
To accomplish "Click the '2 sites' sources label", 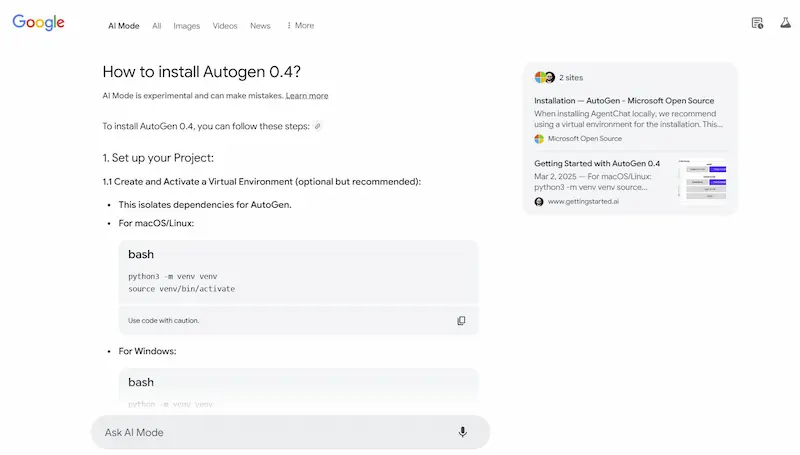I will pos(571,78).
